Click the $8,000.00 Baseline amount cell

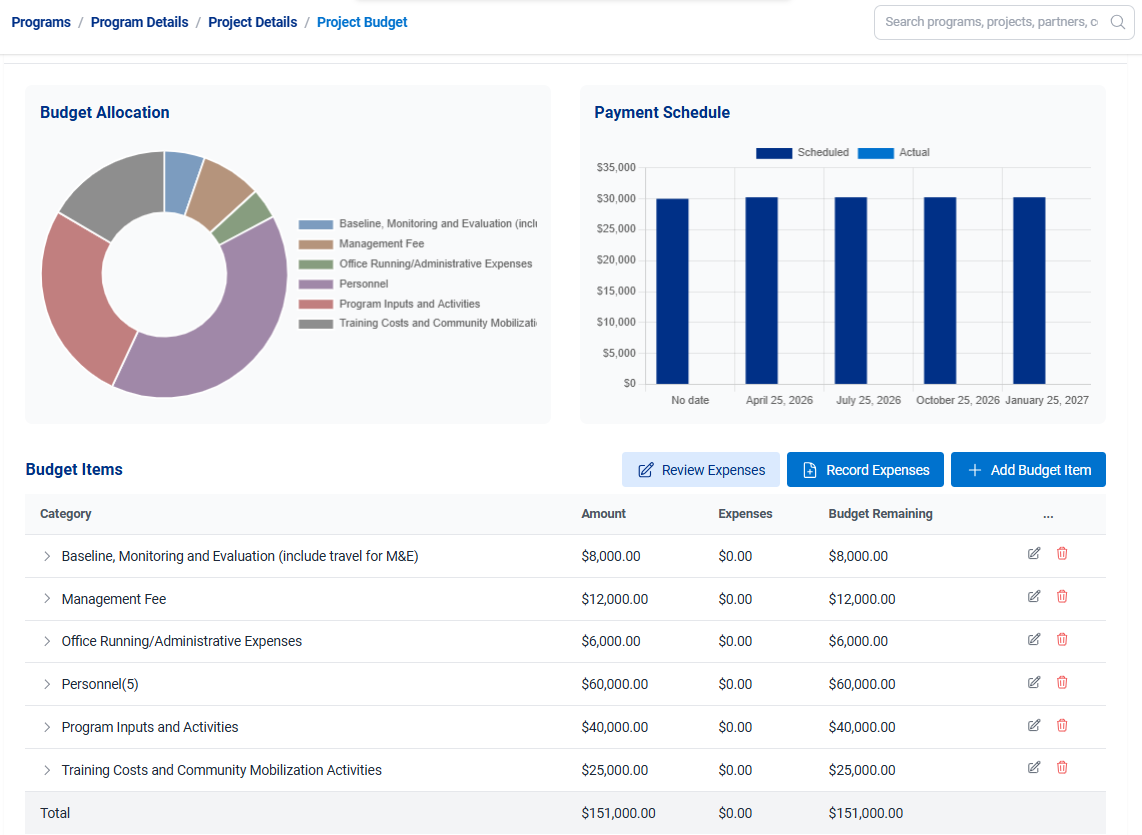point(611,556)
